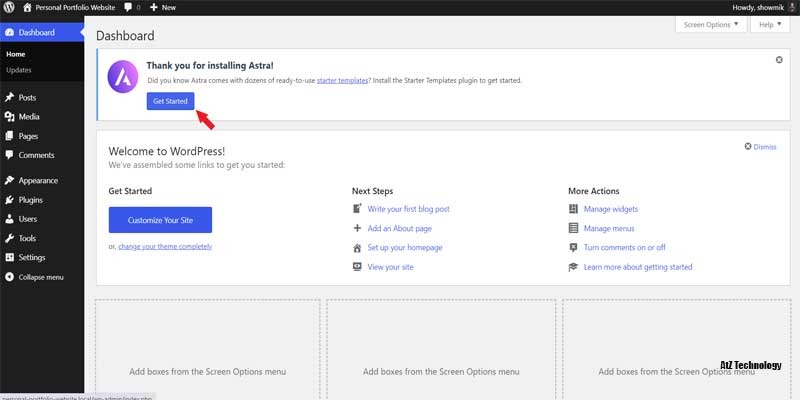Click Collapse menu label in sidebar
Screen dimensions: 800x400
pyautogui.click(x=41, y=277)
